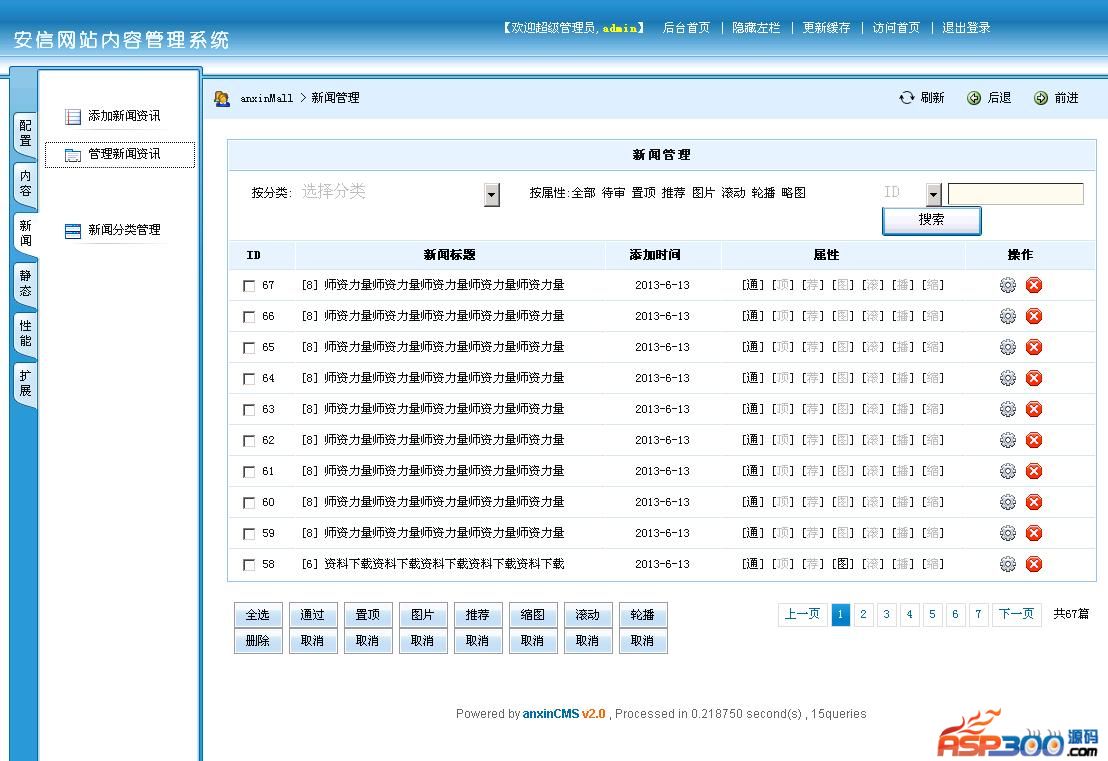The image size is (1108, 761).
Task: Click the refresh icon labeled 刷新
Action: click(x=907, y=98)
